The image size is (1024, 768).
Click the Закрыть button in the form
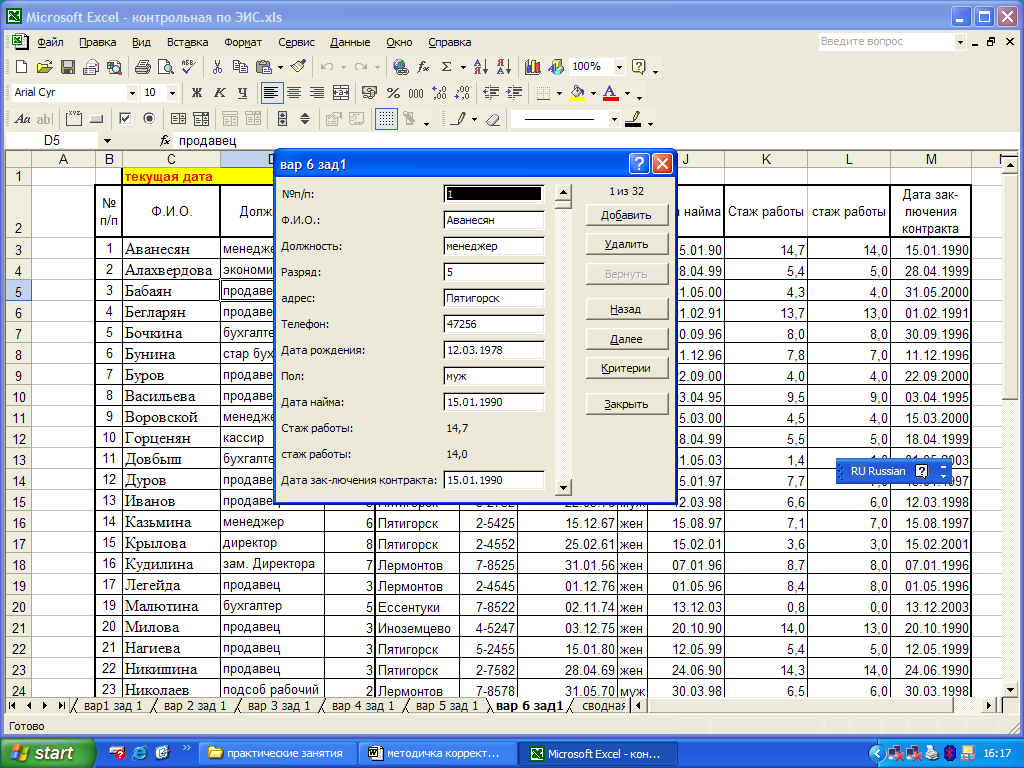click(626, 404)
